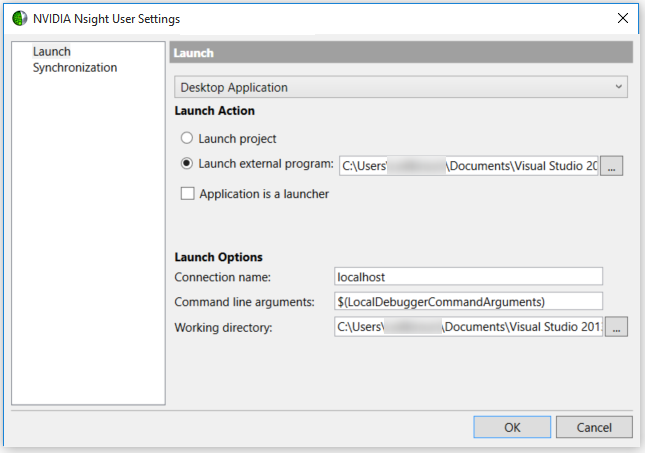The width and height of the screenshot is (645, 453).
Task: Click the Connection name label
Action: pyautogui.click(x=223, y=277)
